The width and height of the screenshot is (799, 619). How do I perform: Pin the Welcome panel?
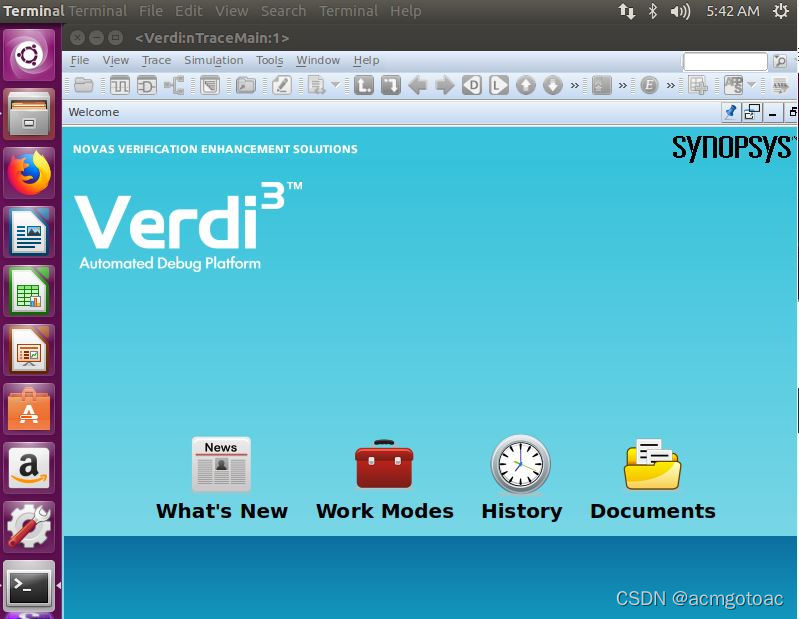pos(731,112)
